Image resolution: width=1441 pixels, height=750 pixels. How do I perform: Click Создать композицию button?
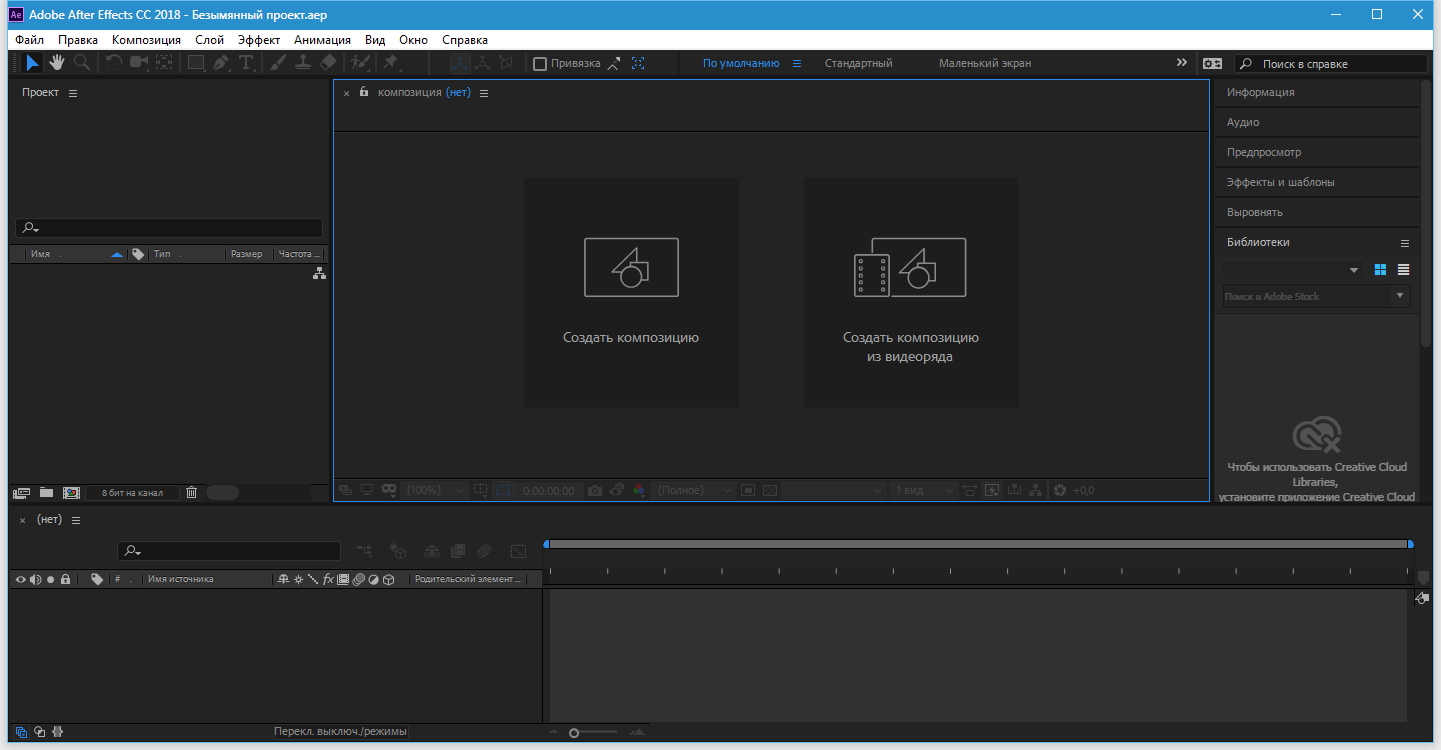[631, 292]
